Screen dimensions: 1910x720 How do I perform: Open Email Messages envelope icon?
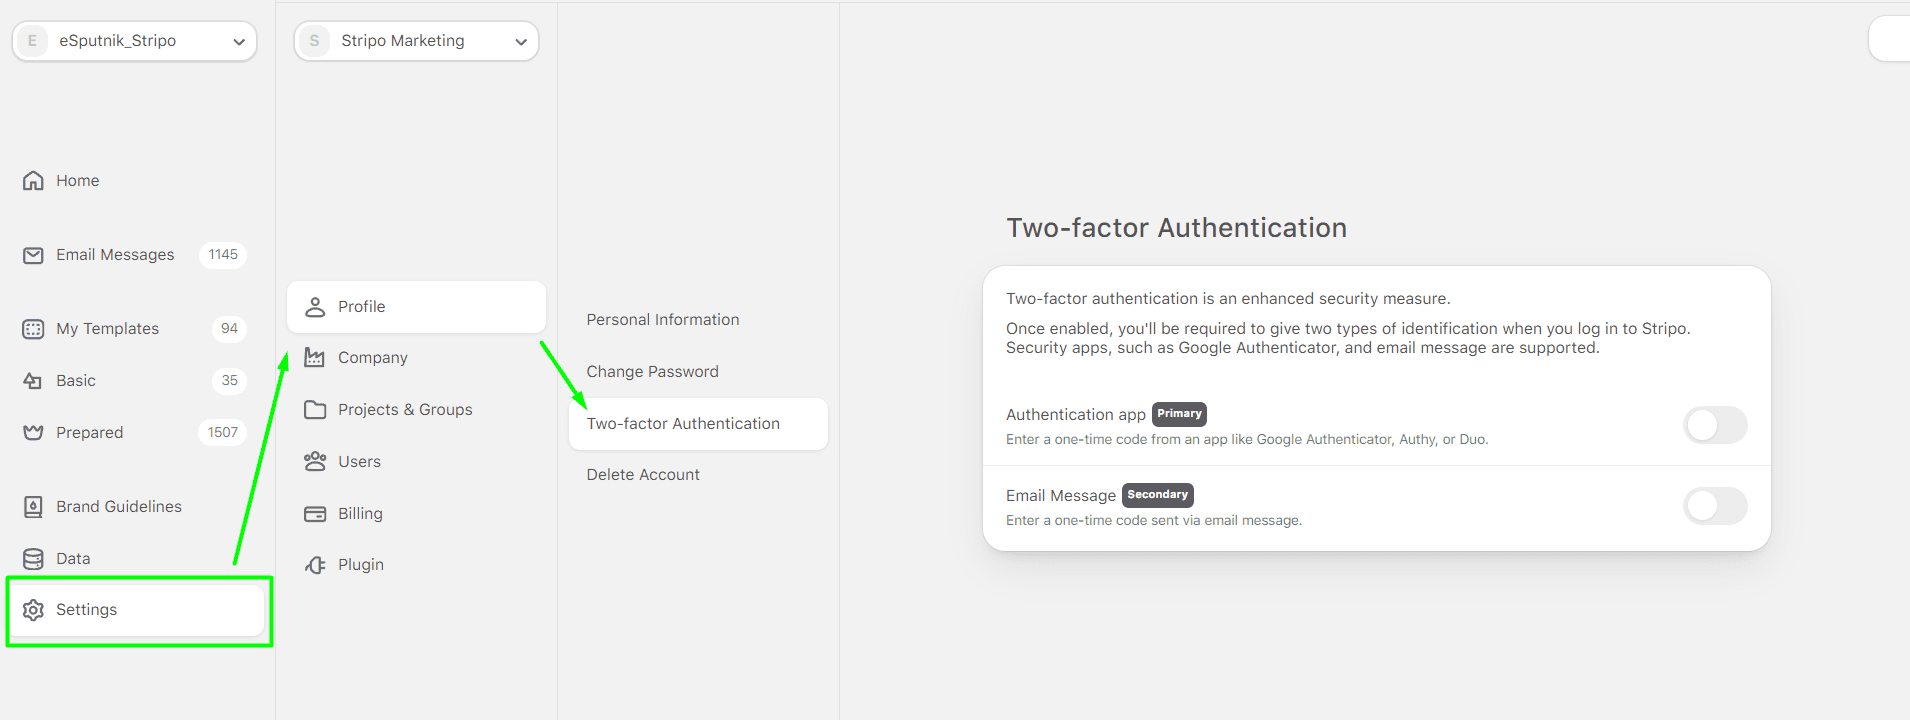(33, 255)
